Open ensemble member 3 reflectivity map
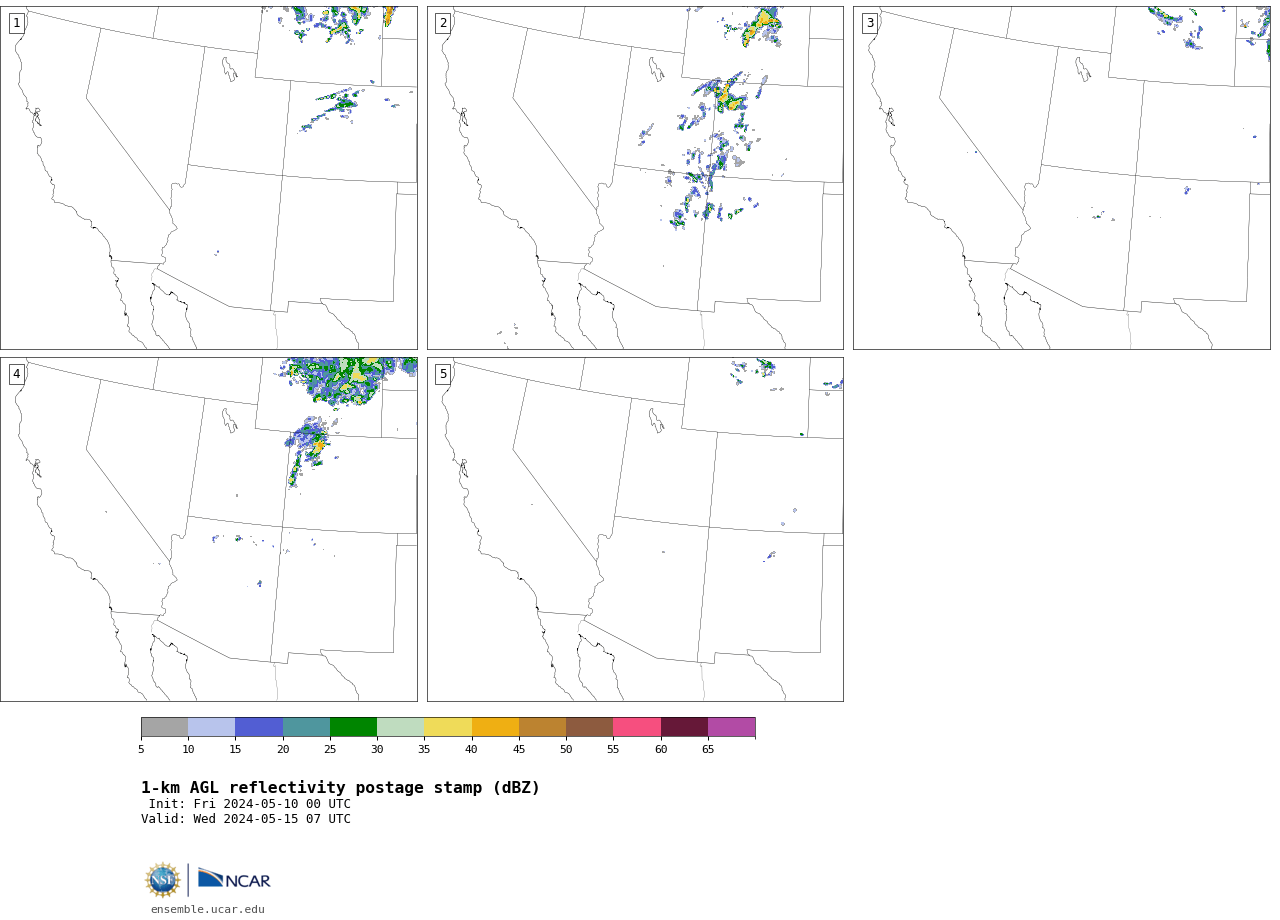The image size is (1280, 920). [x=1061, y=178]
